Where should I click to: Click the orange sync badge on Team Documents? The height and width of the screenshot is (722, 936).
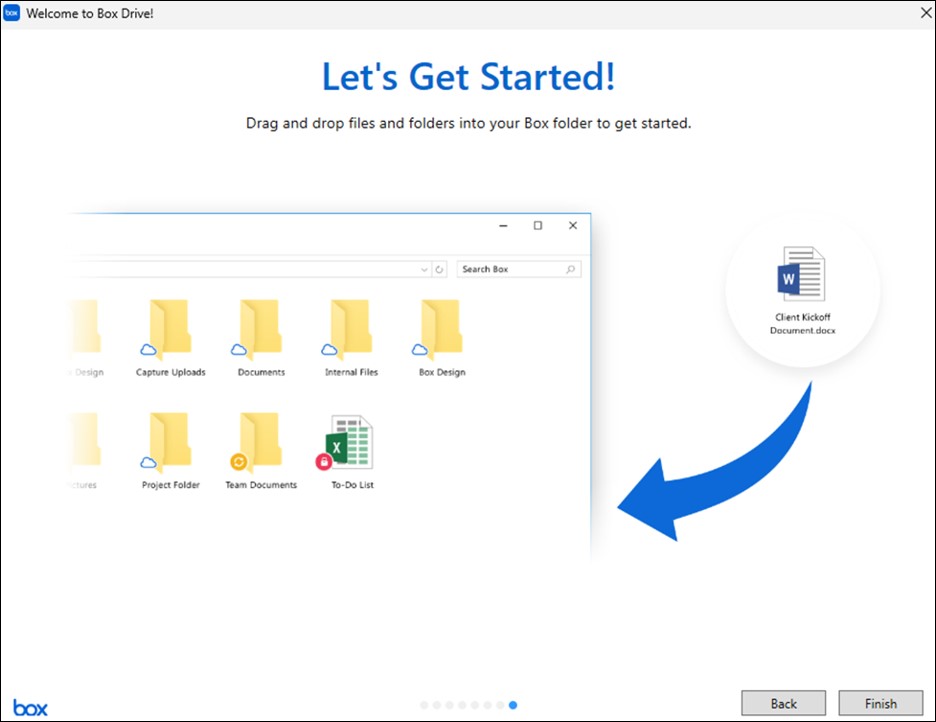tap(238, 461)
